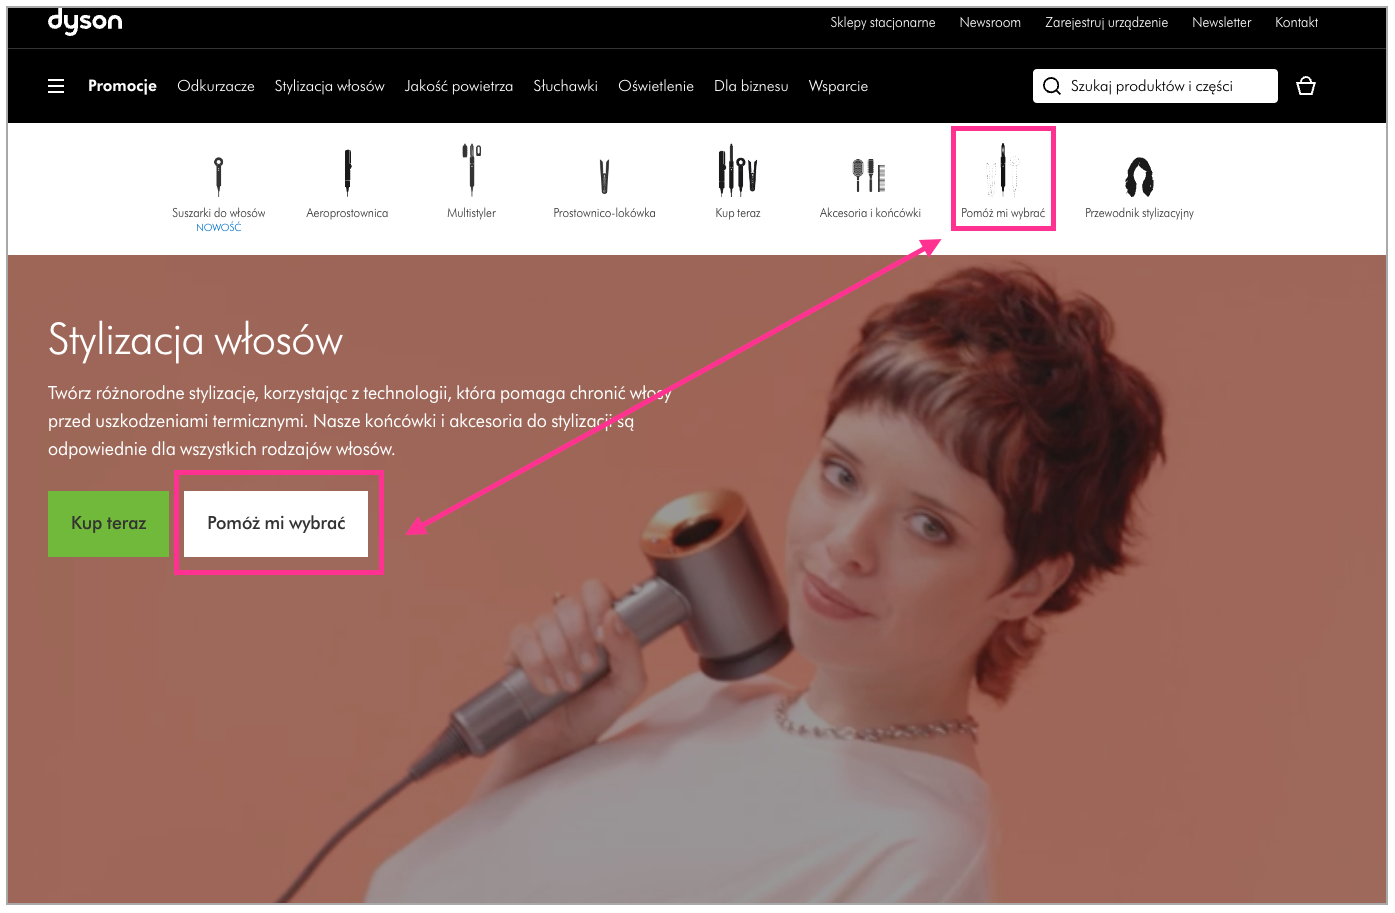
Task: Select the Multistyler category icon
Action: point(471,169)
